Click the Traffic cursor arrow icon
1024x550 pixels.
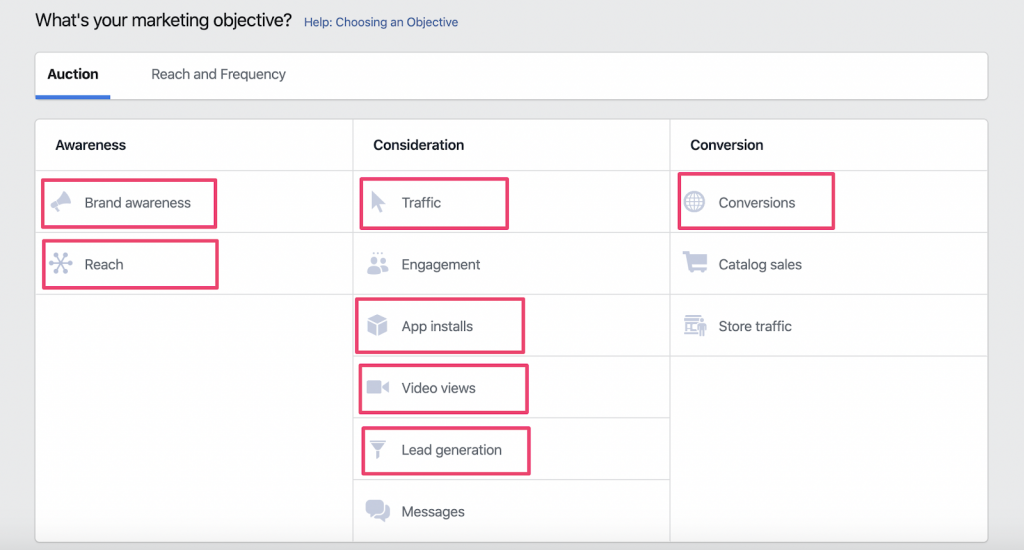378,202
